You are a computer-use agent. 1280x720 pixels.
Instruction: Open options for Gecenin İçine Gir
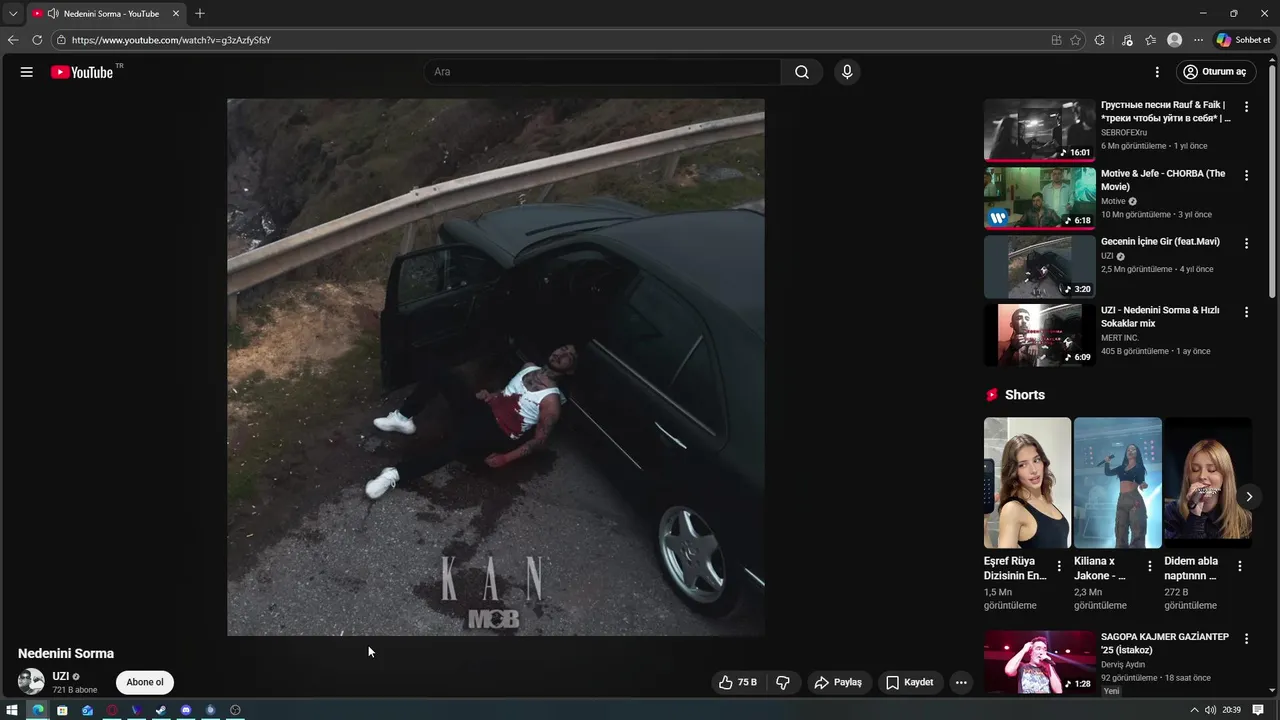coord(1246,243)
